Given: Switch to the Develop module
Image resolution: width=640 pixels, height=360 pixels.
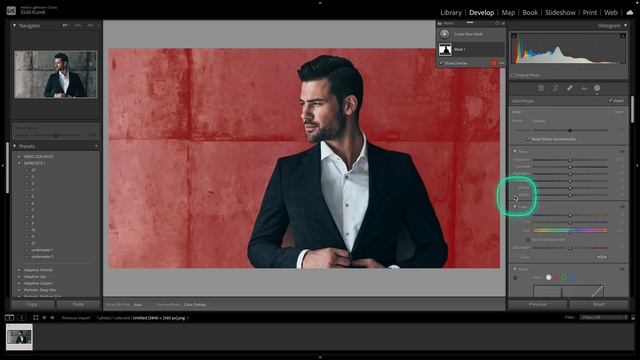Looking at the screenshot, I should 482,13.
